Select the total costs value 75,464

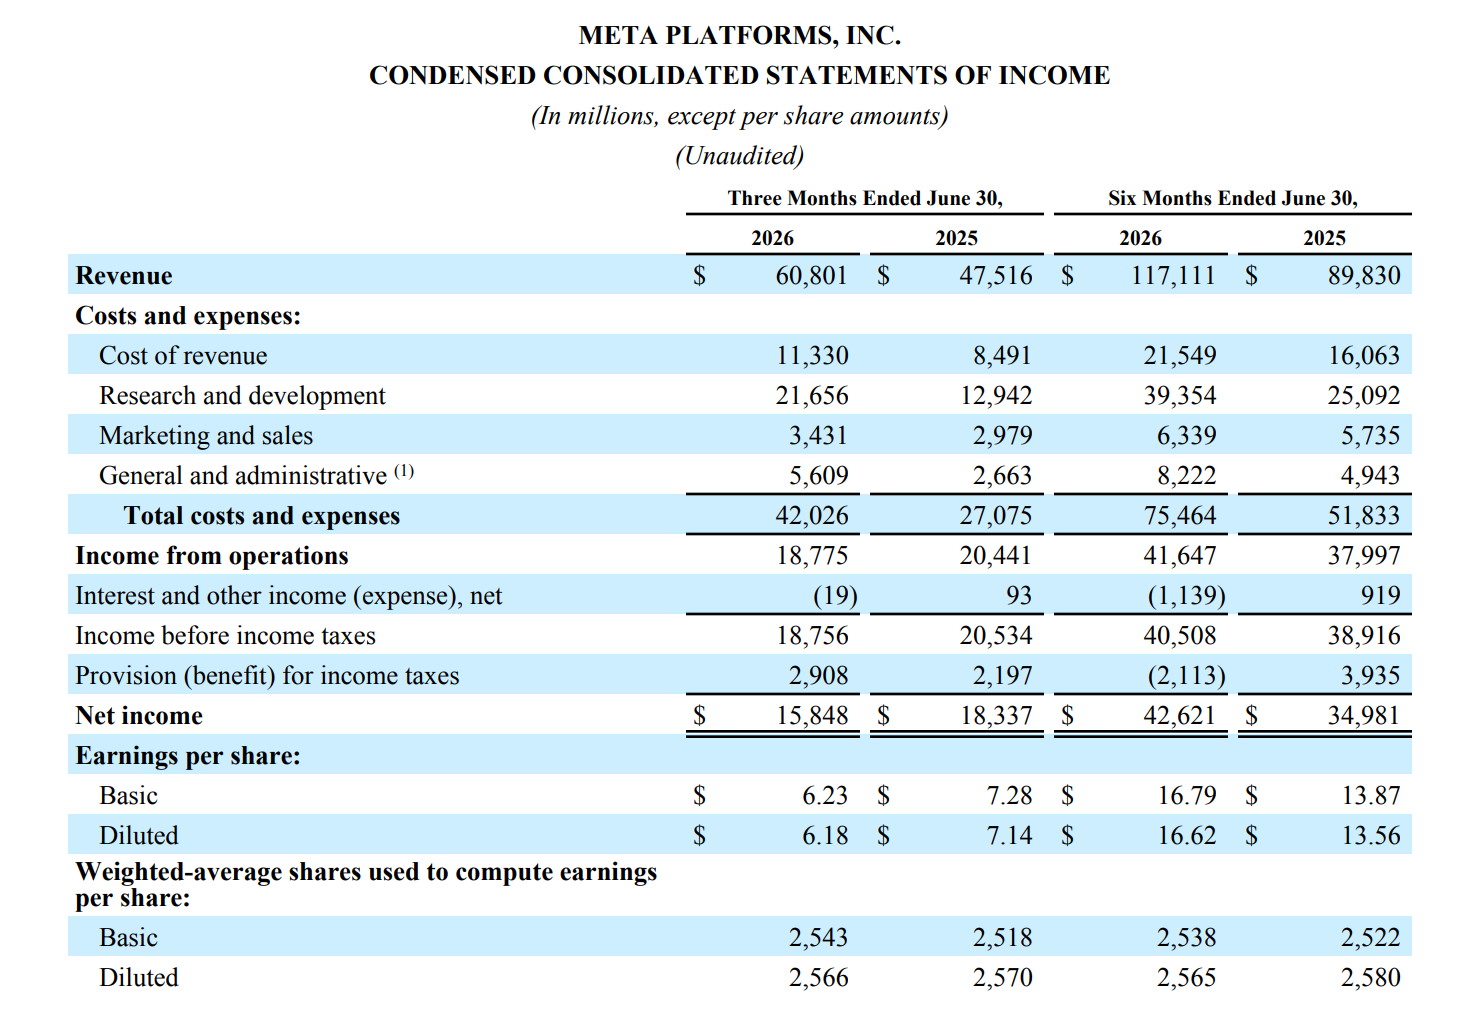pos(1180,516)
